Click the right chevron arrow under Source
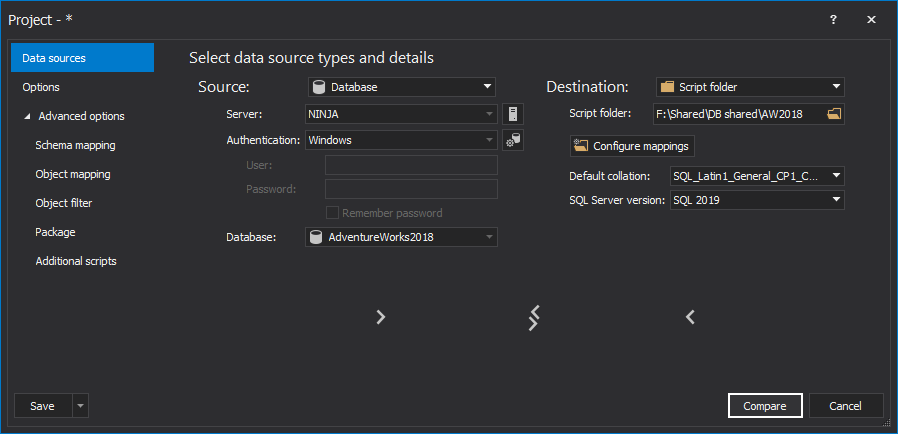Viewport: 898px width, 434px height. pos(380,317)
